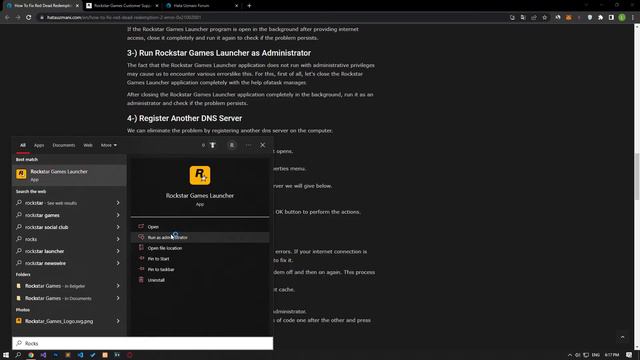This screenshot has width=640, height=360.
Task: Open search panel options ellipsis
Action: pos(248,145)
